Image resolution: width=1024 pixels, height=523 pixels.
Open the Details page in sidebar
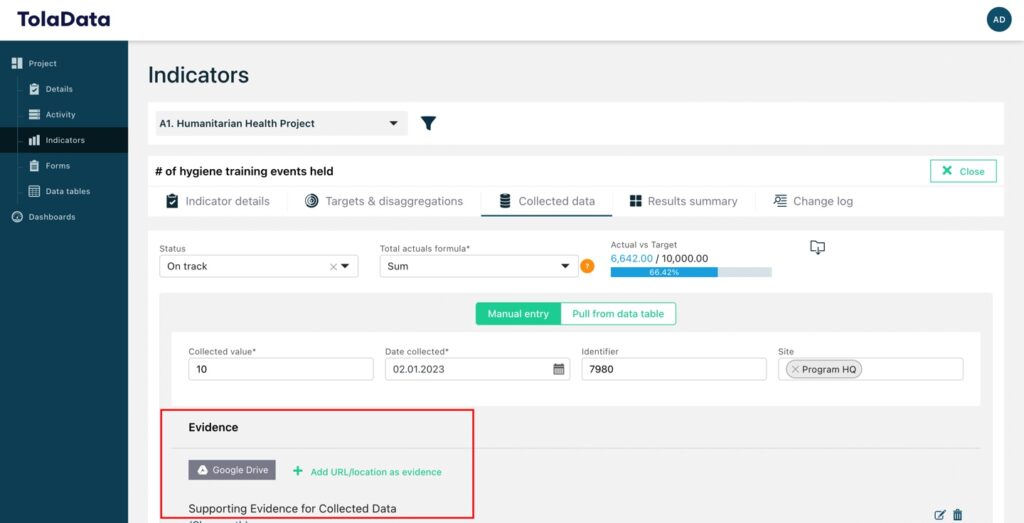point(59,89)
